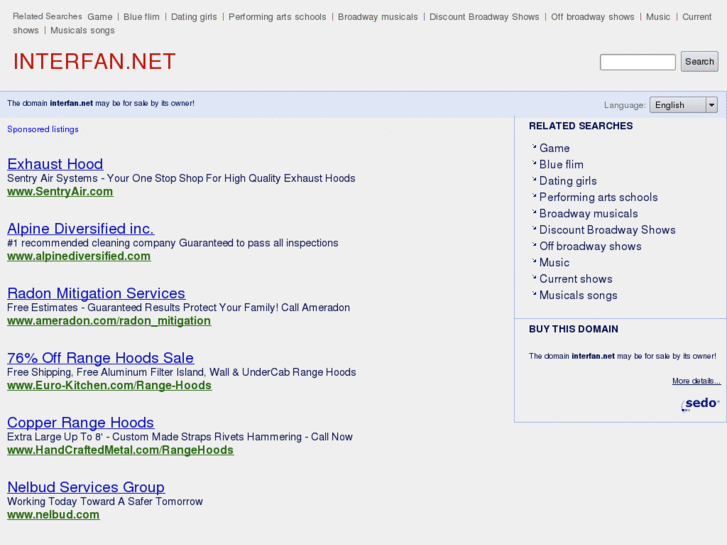Image resolution: width=727 pixels, height=545 pixels.
Task: Click the Search button
Action: (699, 62)
